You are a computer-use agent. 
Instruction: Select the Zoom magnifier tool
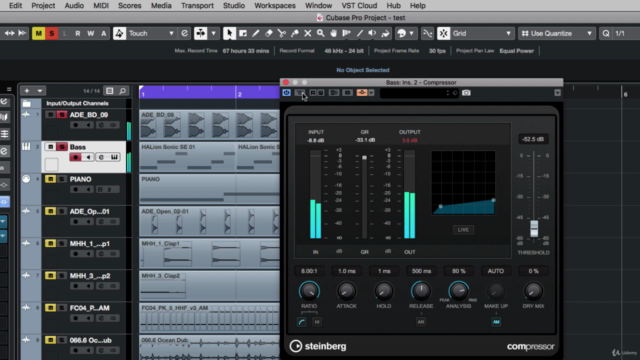tap(321, 33)
